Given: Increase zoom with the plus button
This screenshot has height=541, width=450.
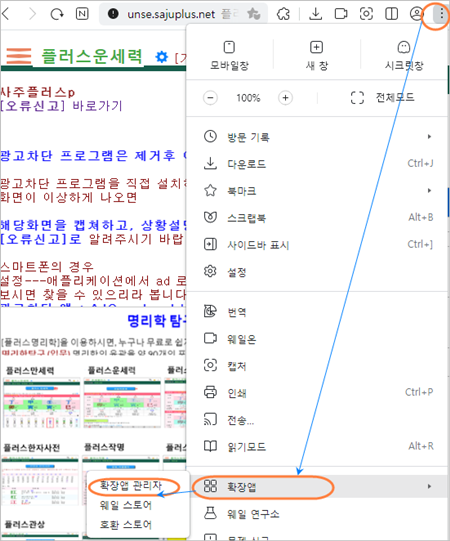Looking at the screenshot, I should (285, 98).
